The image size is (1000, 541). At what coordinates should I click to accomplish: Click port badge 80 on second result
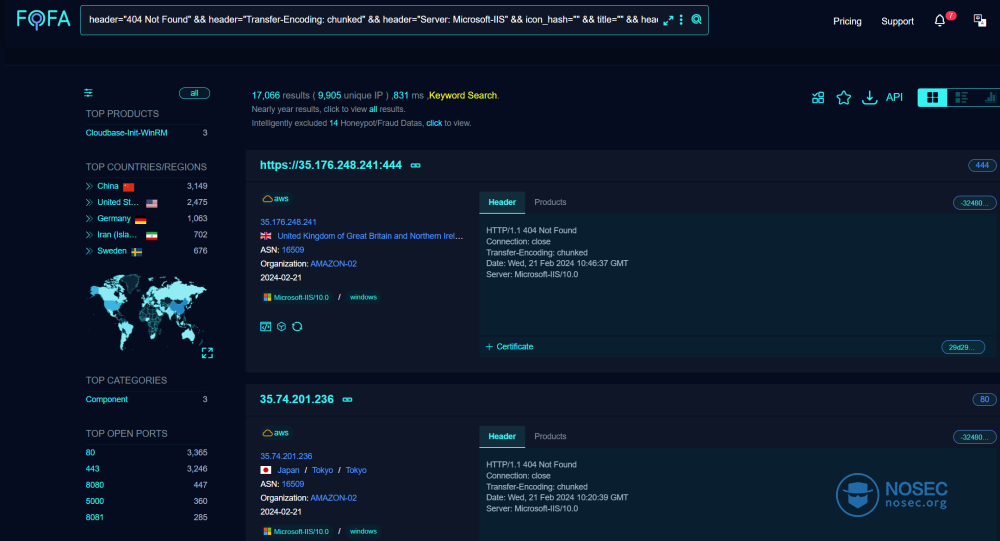click(984, 399)
